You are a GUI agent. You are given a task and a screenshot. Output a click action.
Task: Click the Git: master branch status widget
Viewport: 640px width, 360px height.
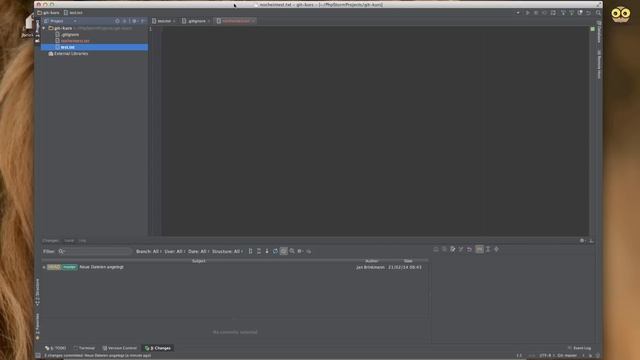click(567, 356)
